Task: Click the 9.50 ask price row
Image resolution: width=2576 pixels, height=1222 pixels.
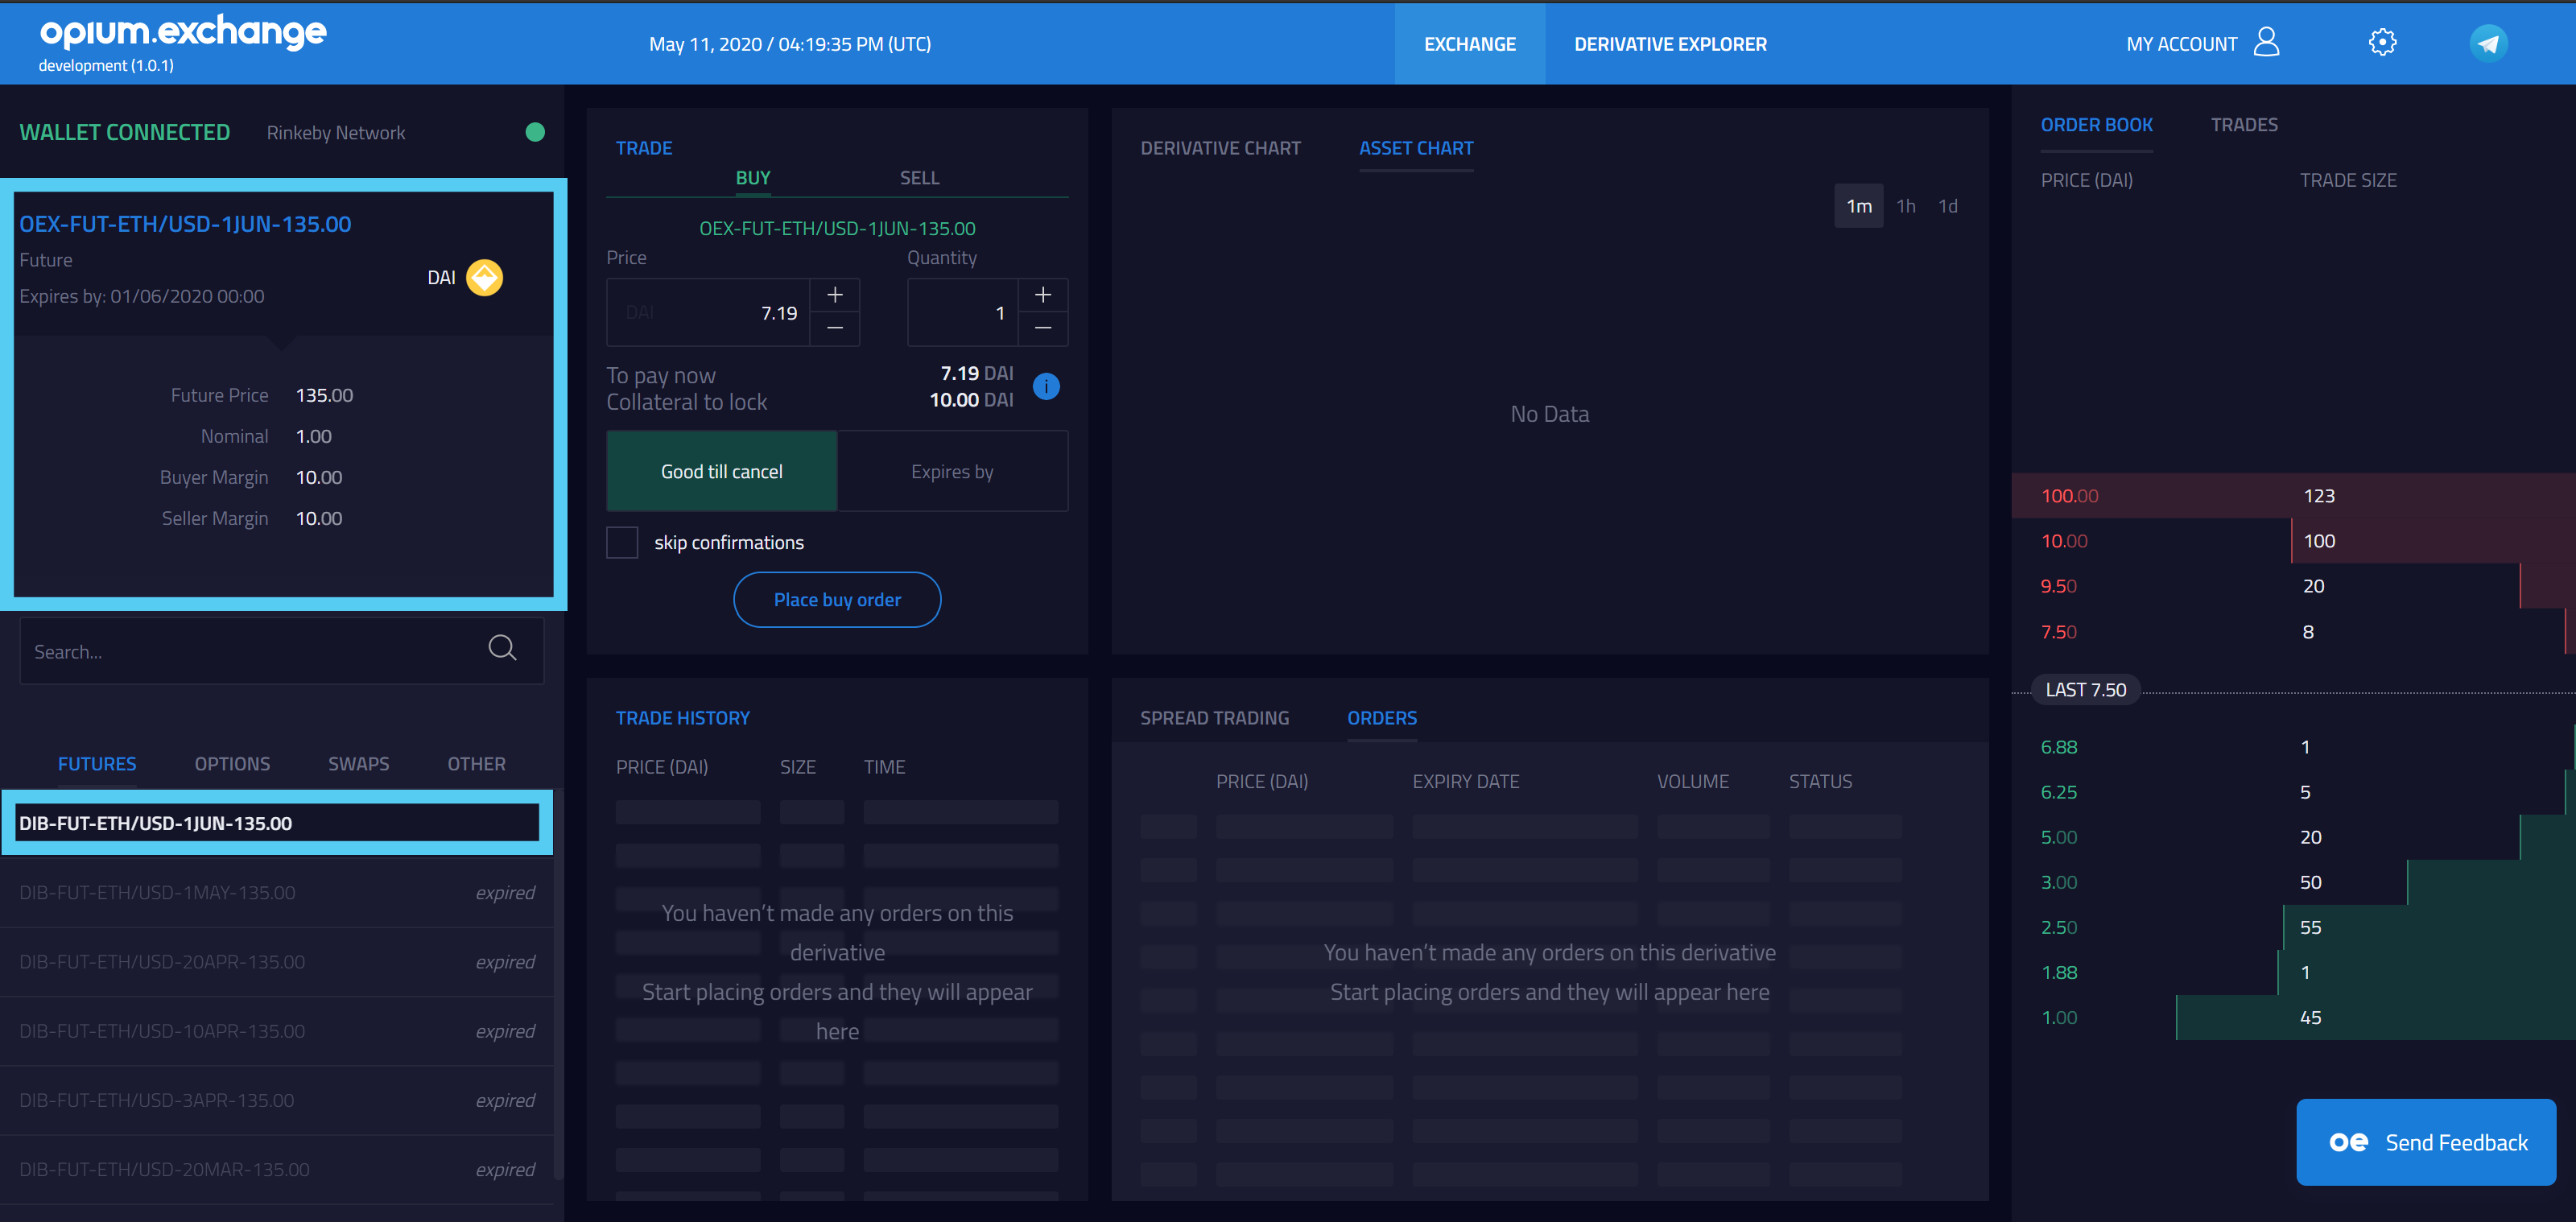Action: 2293,586
